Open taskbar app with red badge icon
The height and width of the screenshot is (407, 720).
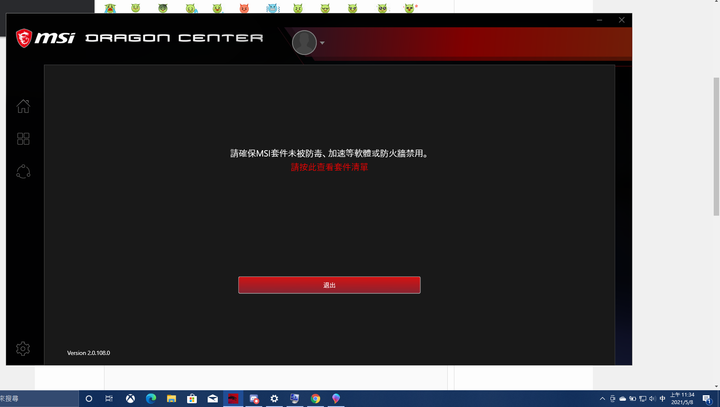tap(254, 398)
